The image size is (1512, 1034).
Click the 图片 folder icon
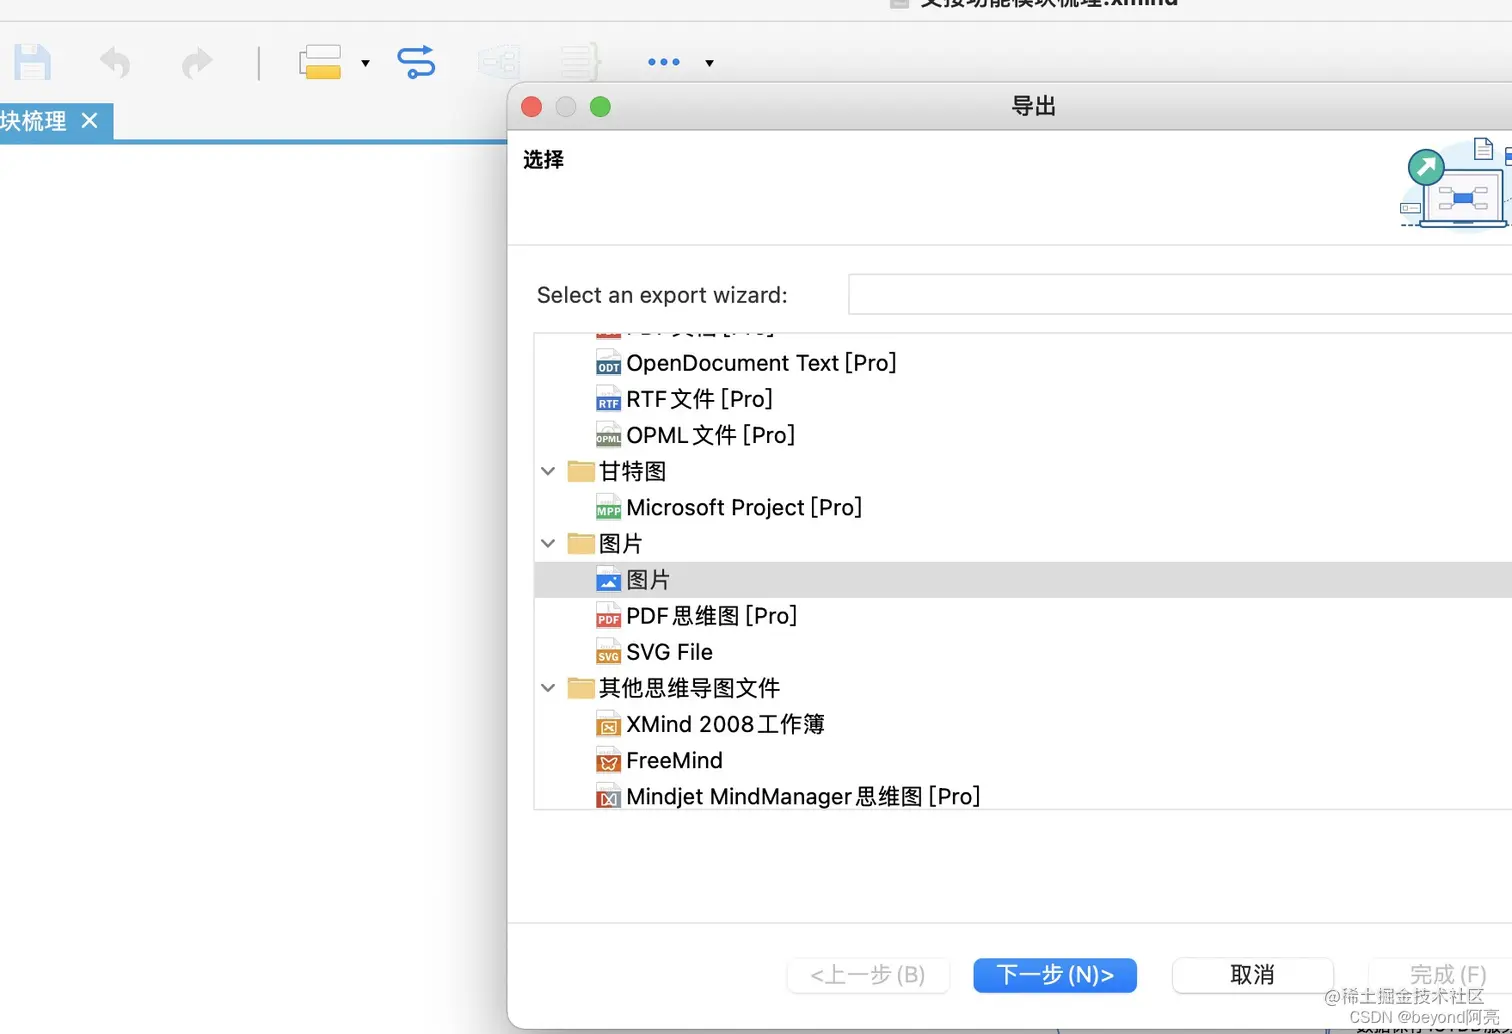point(580,543)
